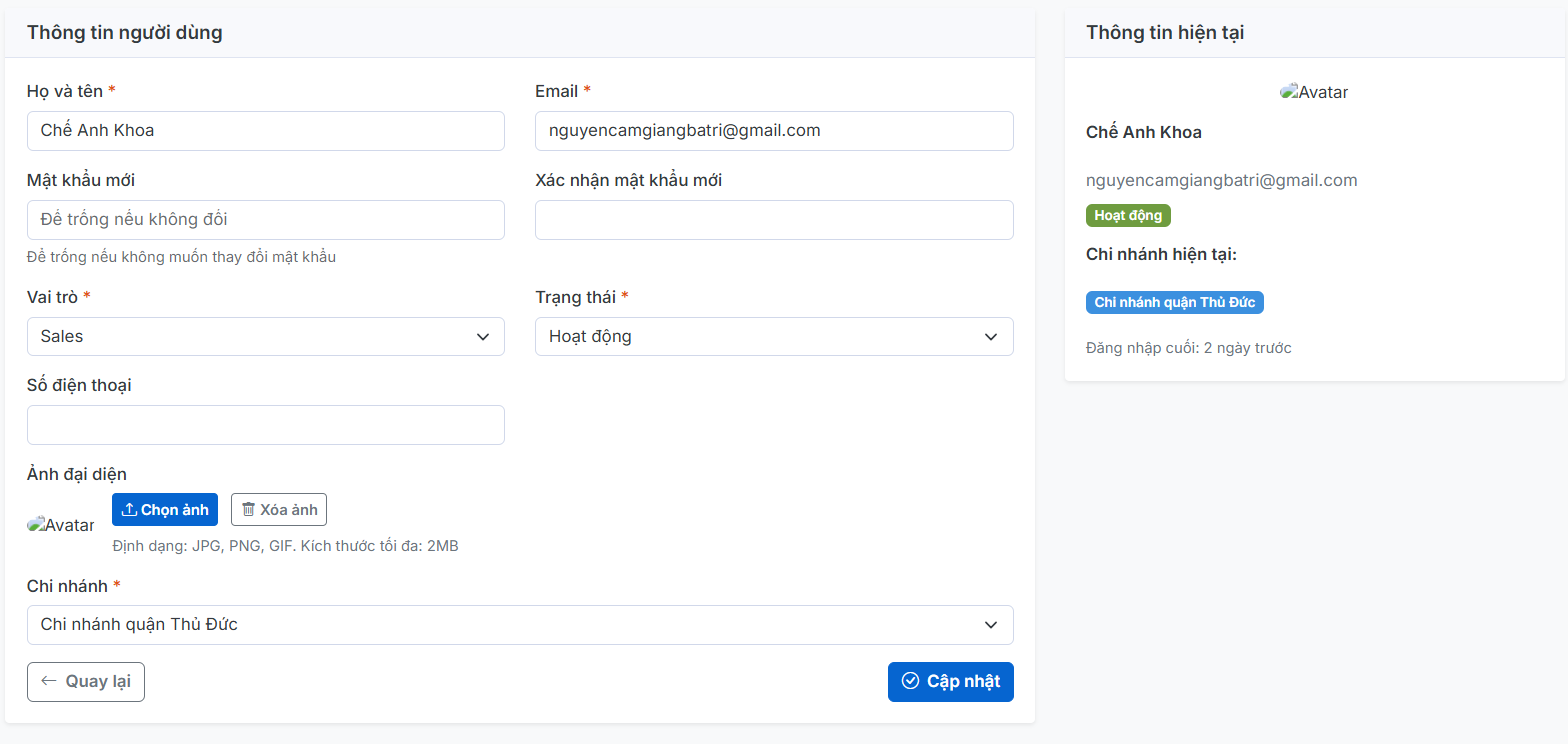Click the email address in Thông tin hiện tại

click(x=1221, y=181)
